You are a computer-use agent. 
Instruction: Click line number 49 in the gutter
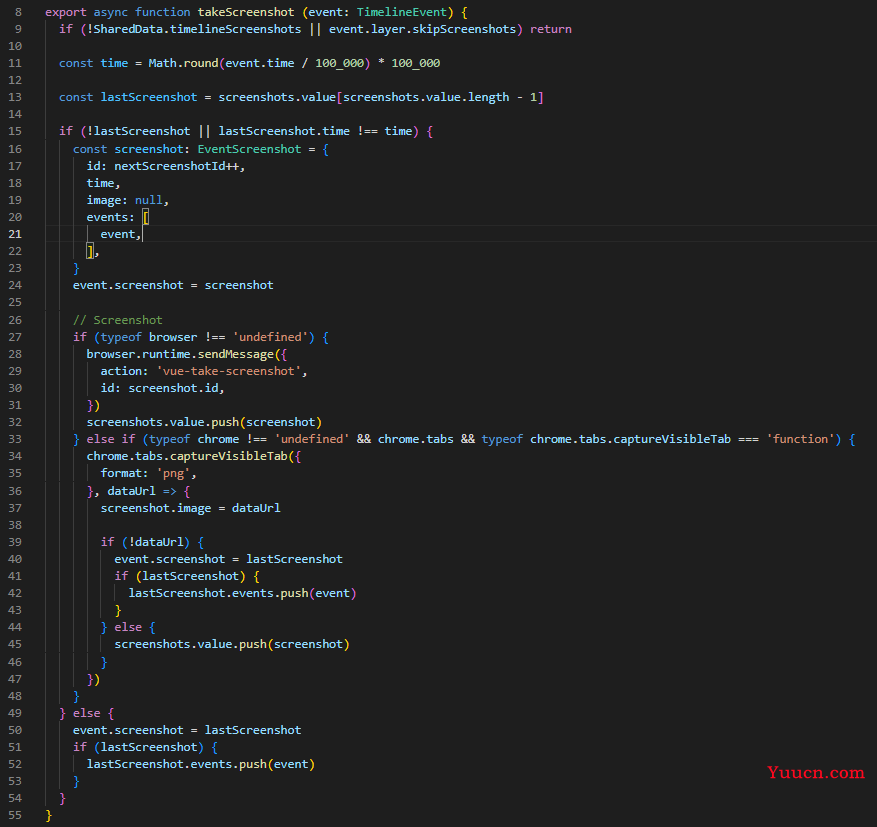pyautogui.click(x=15, y=713)
